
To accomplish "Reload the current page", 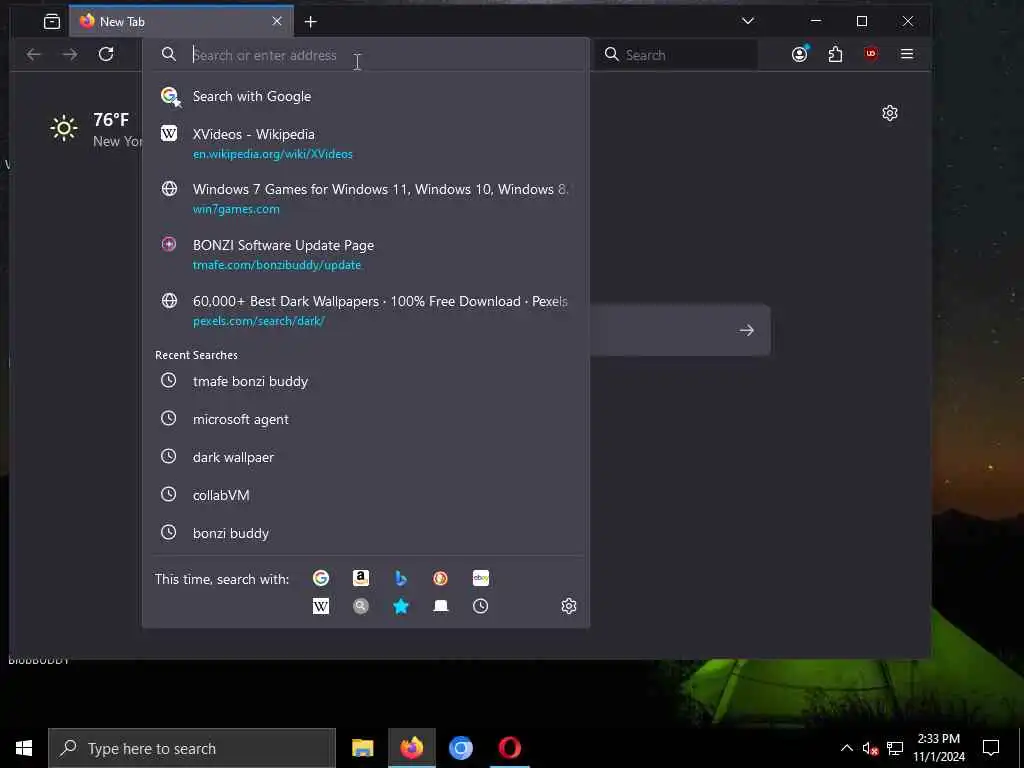I will coord(106,54).
